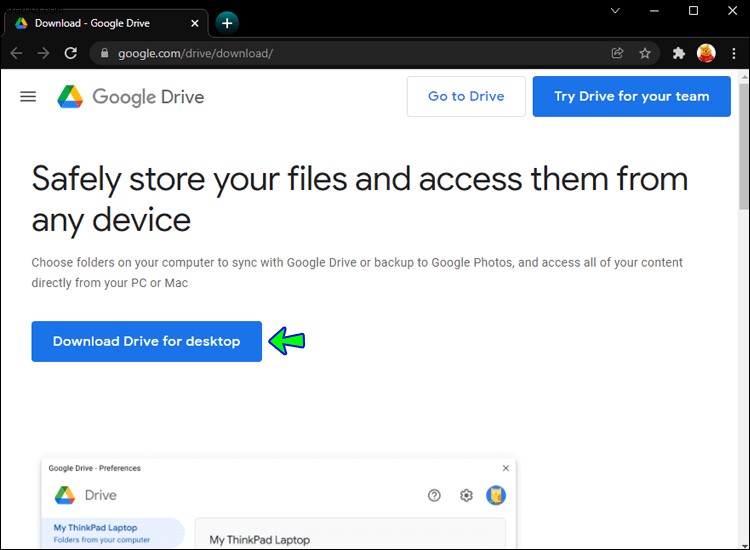Click the scrollbar down arrow
This screenshot has height=550, width=750.
[744, 545]
